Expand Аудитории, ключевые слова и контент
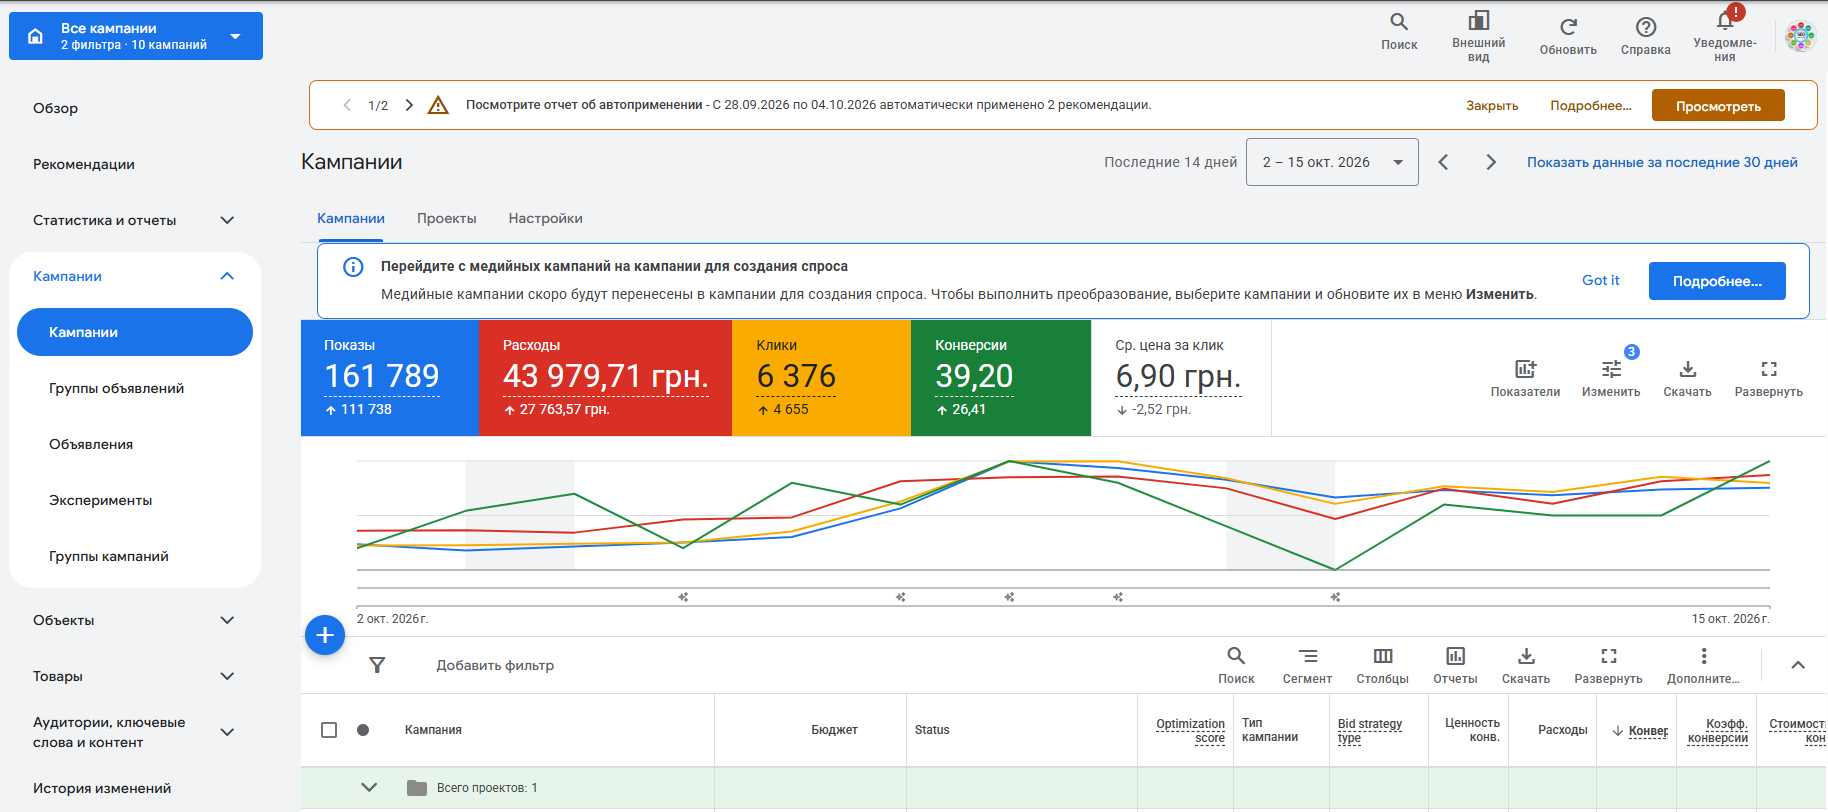 (227, 732)
